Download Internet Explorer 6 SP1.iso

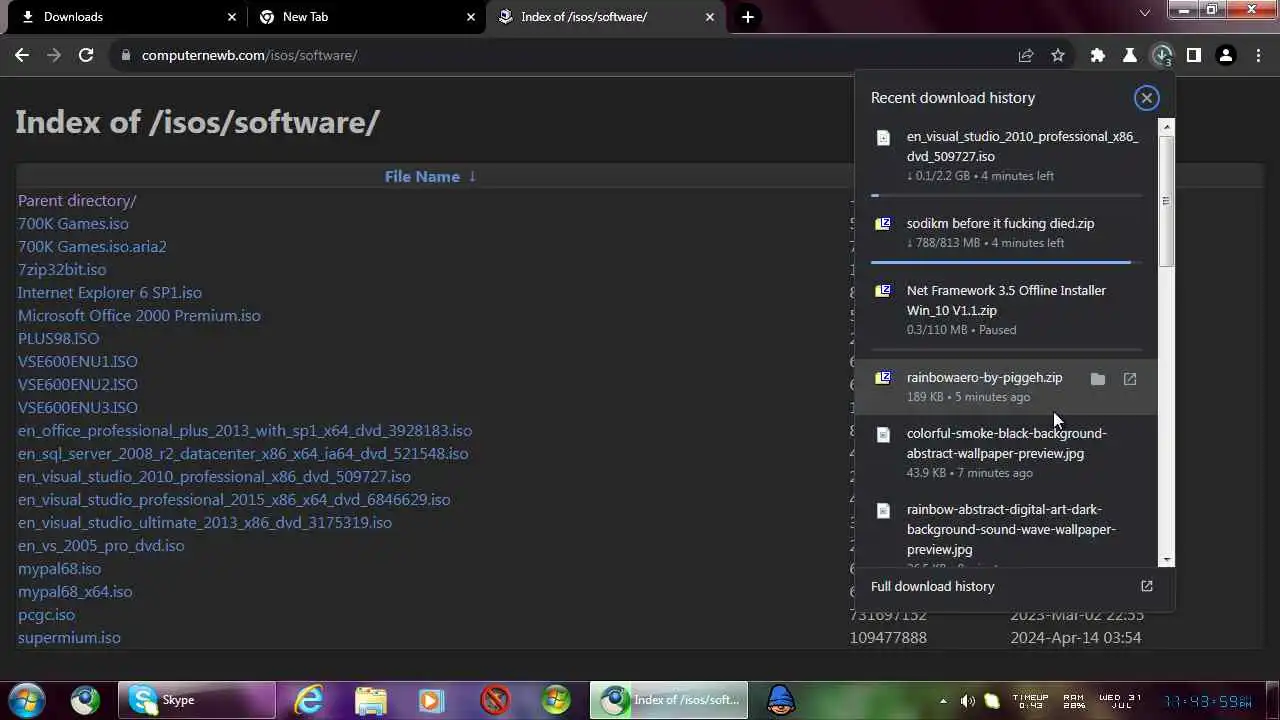(x=110, y=292)
